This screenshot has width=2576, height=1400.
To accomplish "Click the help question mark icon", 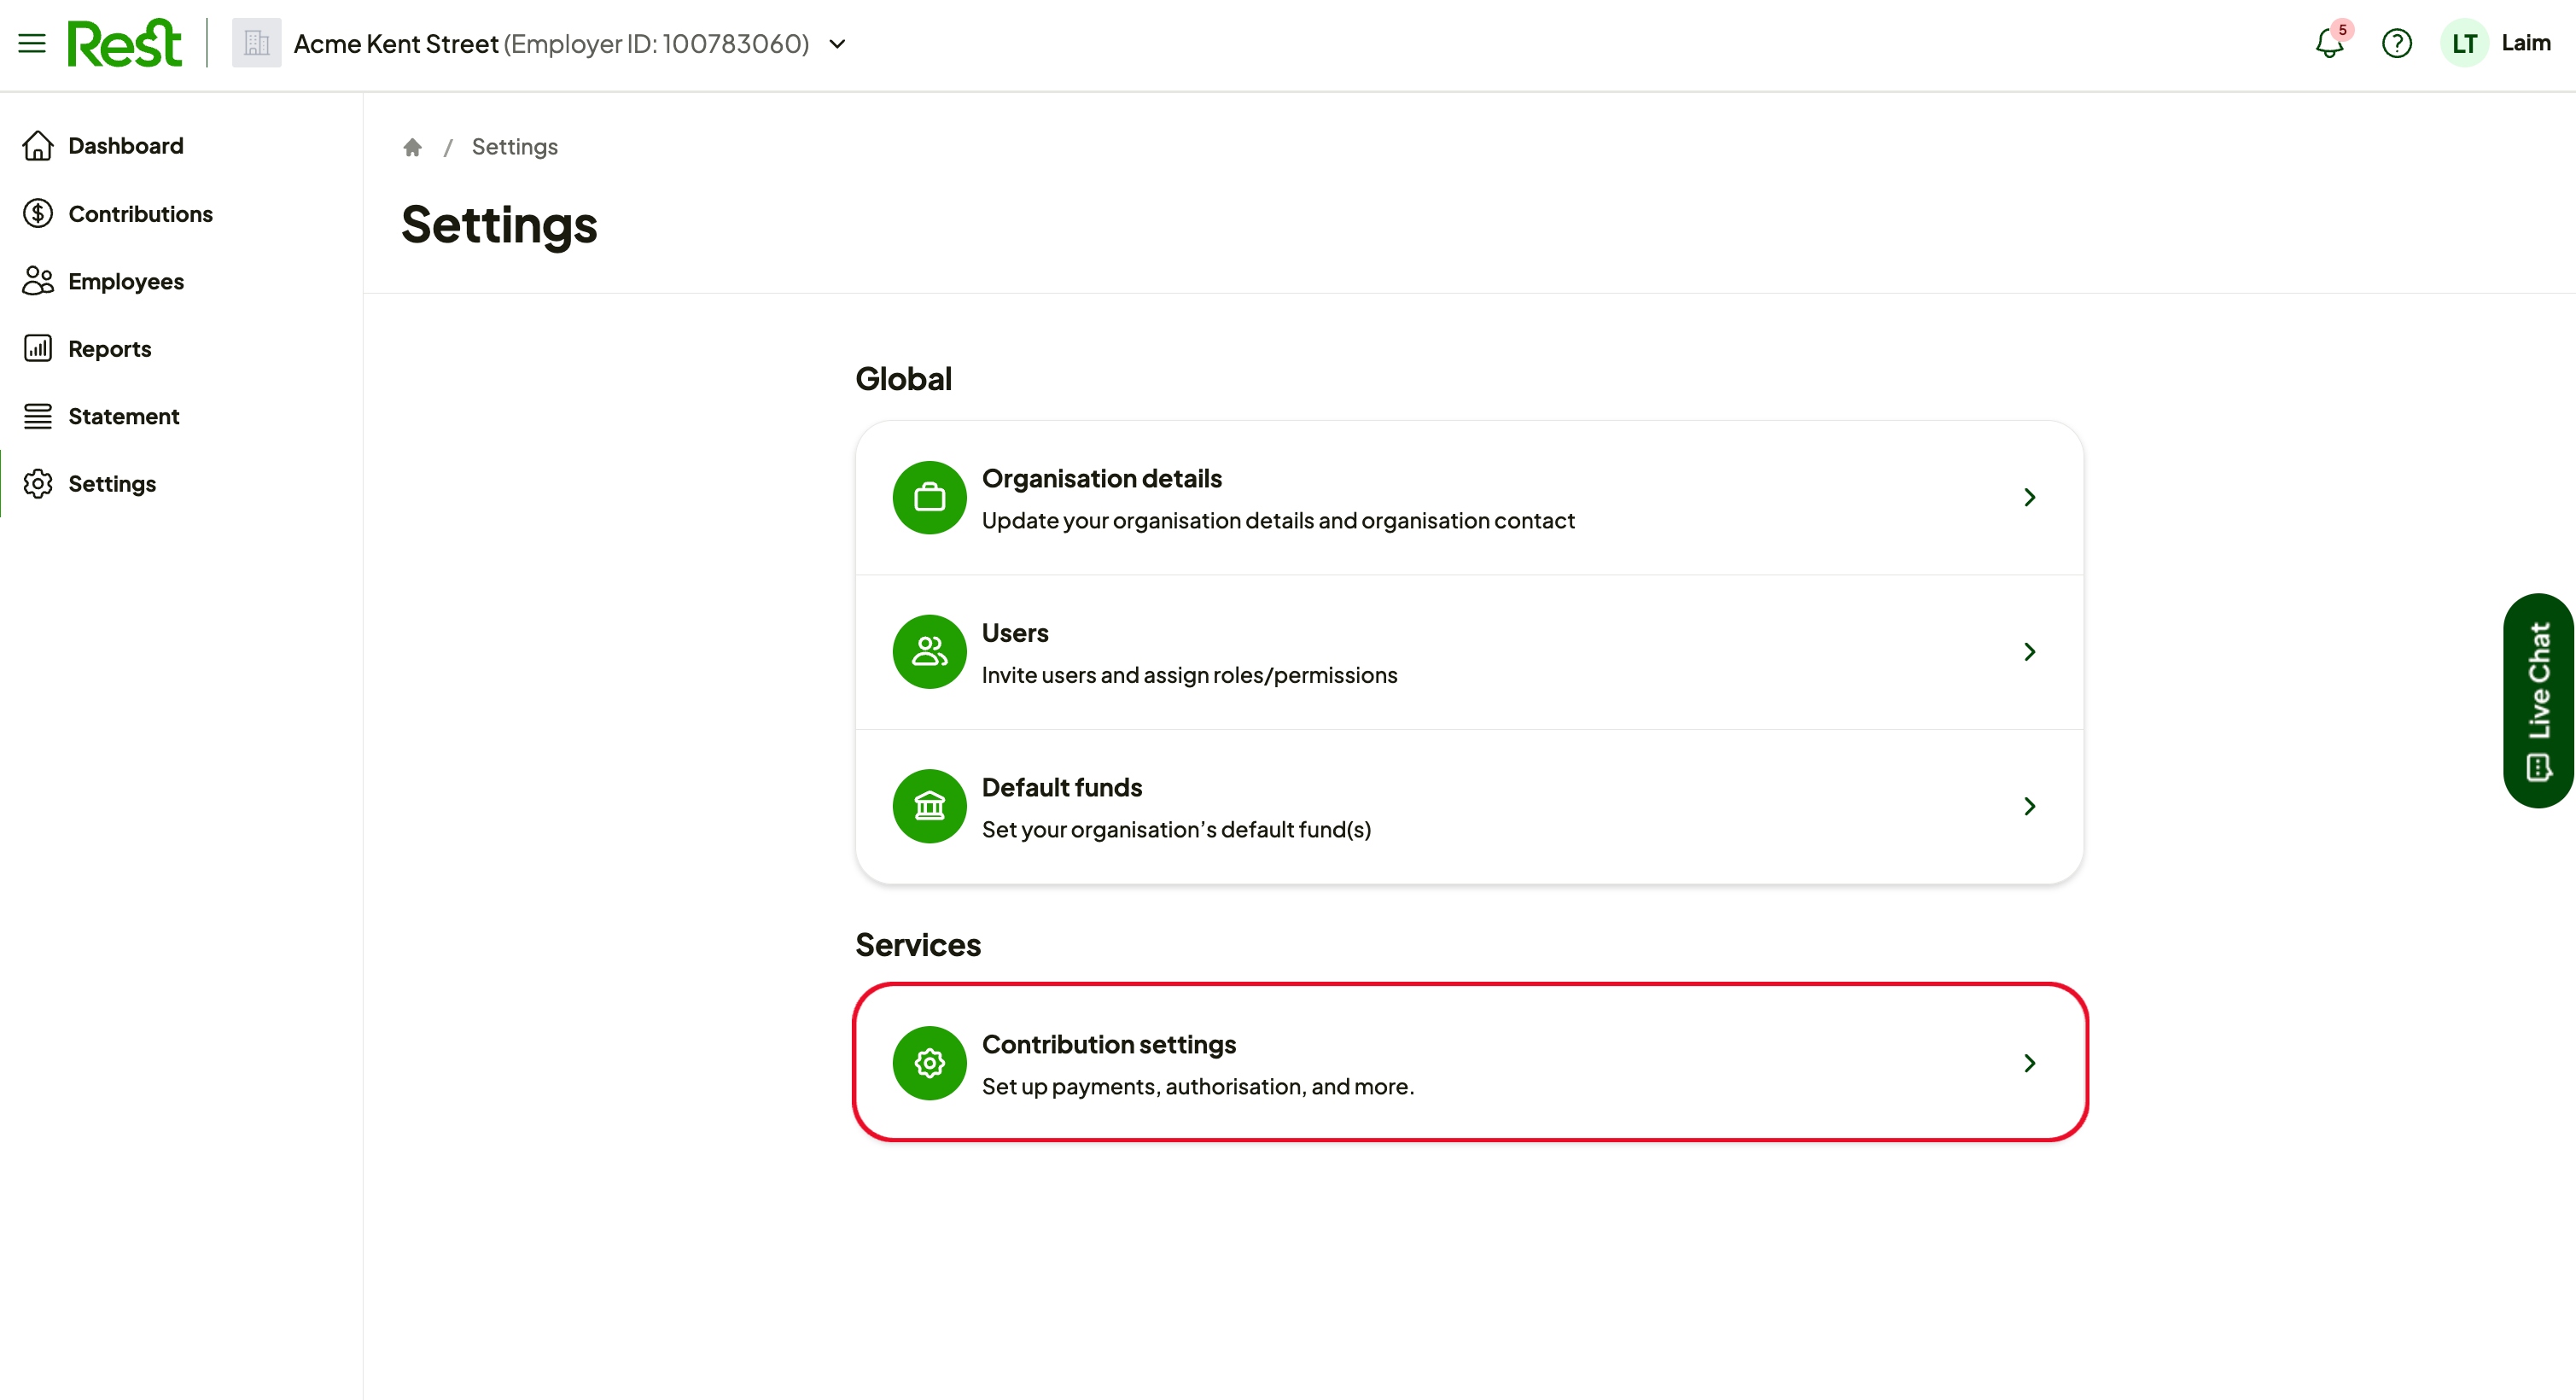I will [x=2396, y=44].
